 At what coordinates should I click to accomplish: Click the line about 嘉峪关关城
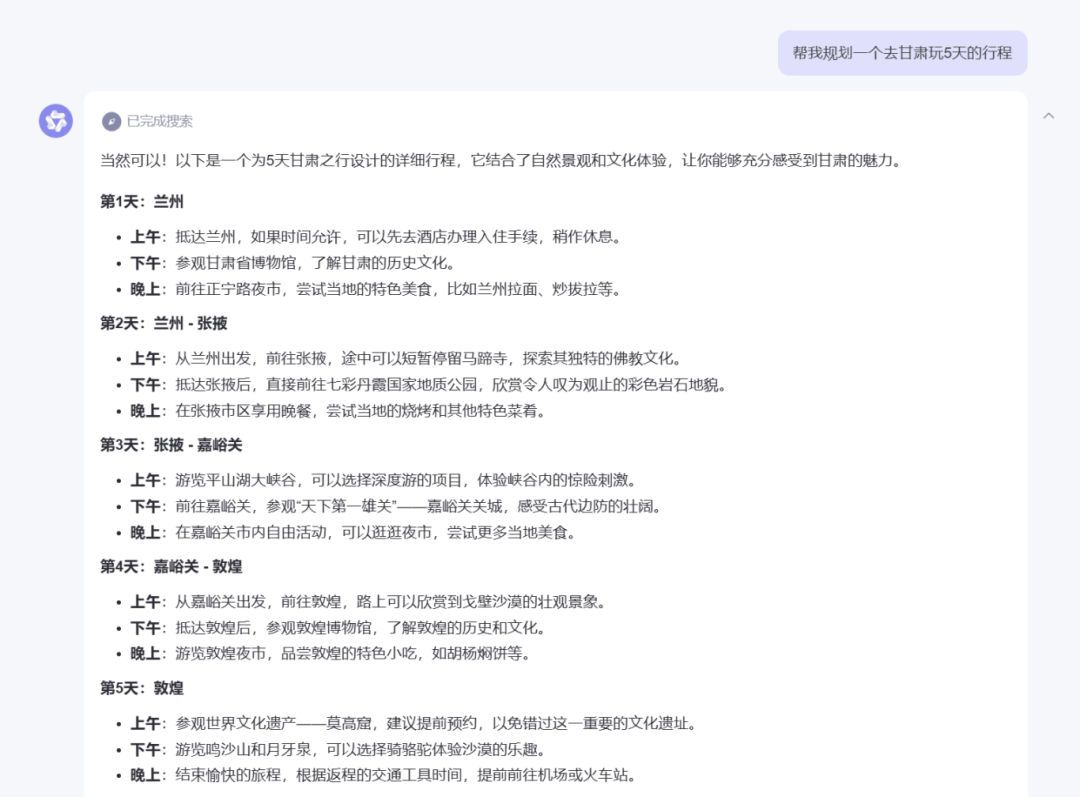click(x=396, y=506)
